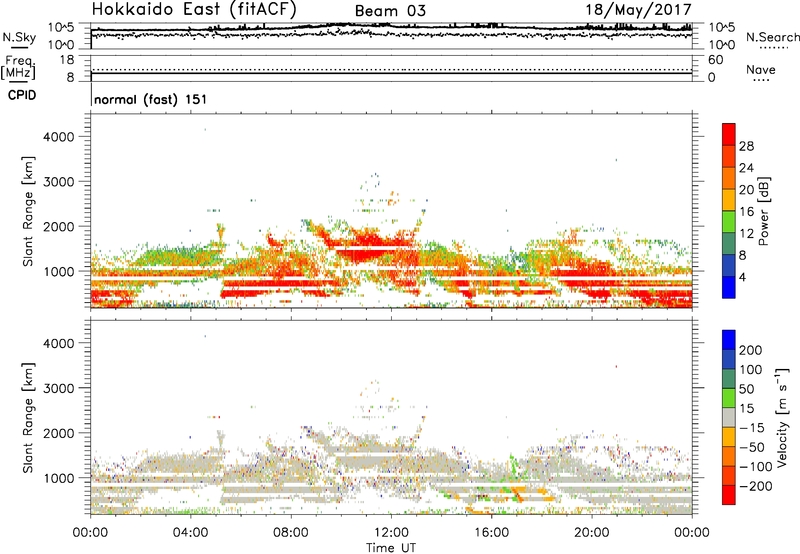Click "1000" on the velocity panel axis
The image size is (800, 554).
(x=59, y=478)
